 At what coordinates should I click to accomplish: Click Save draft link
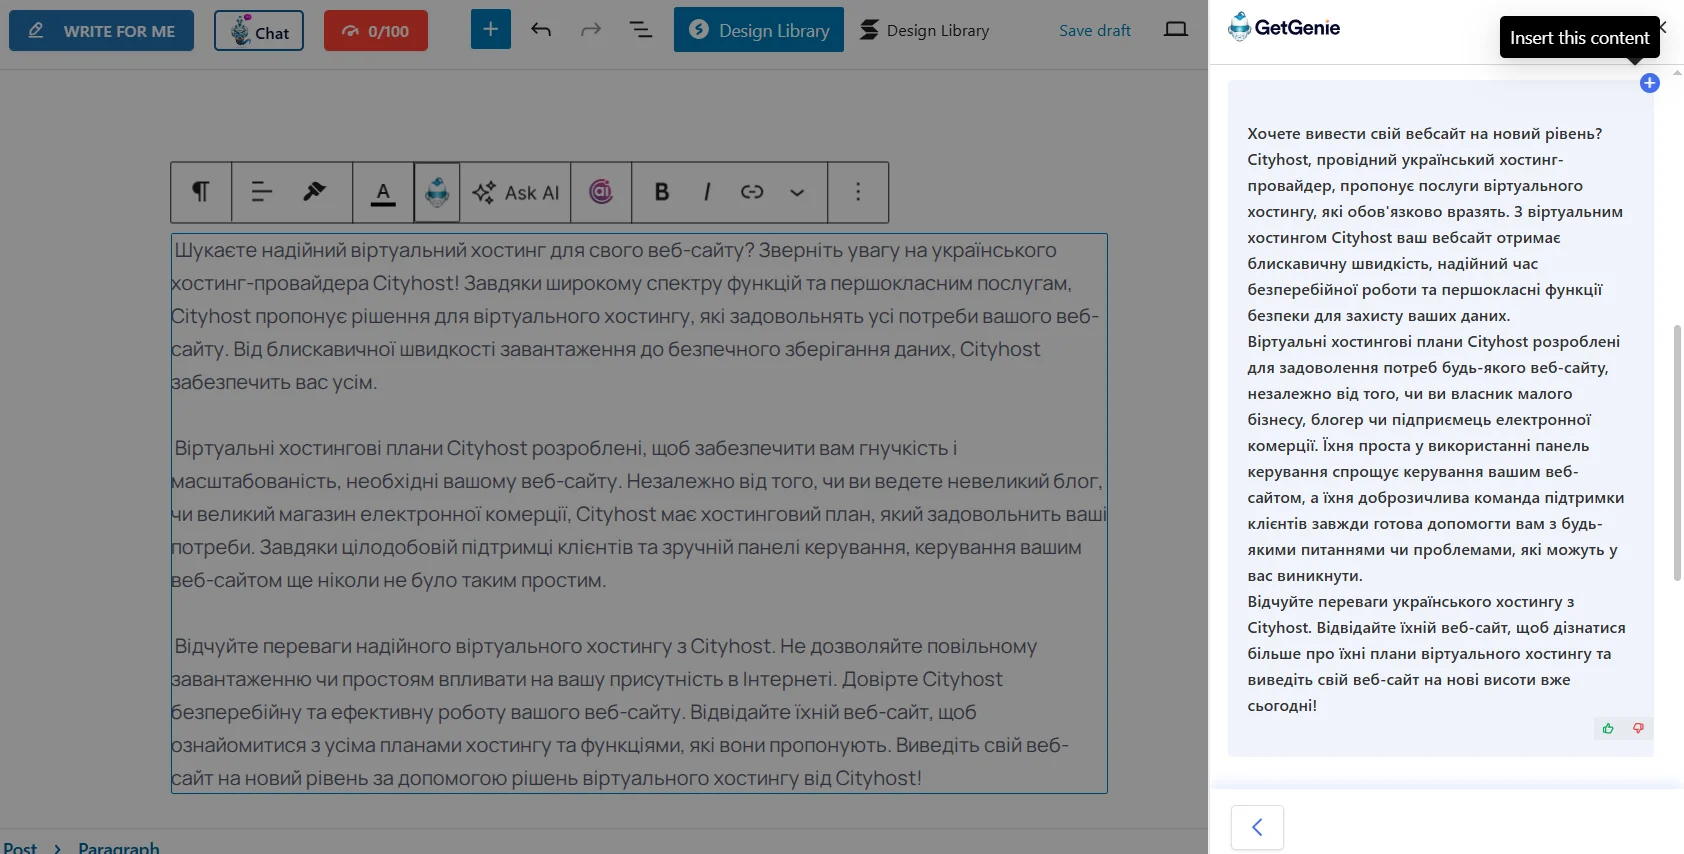click(1094, 31)
